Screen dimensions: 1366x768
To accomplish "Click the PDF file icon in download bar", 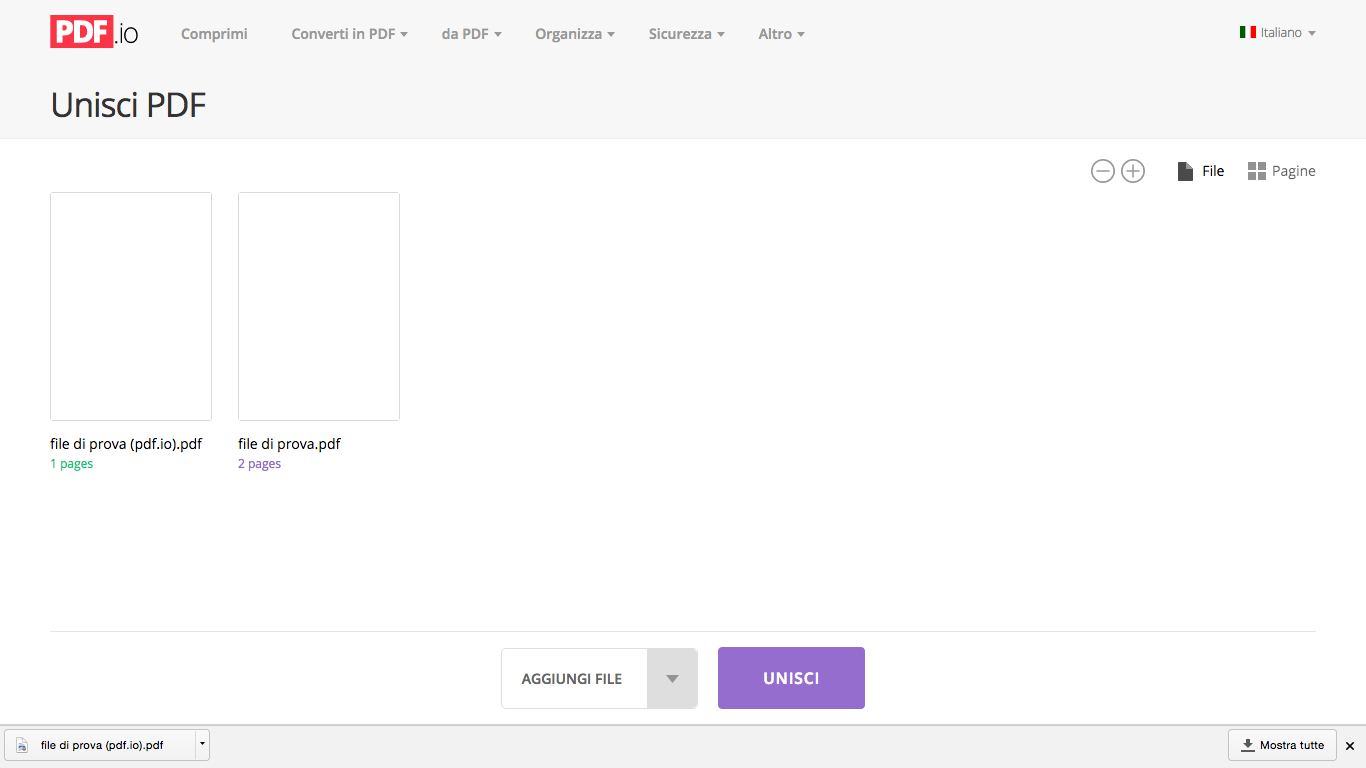I will point(22,745).
